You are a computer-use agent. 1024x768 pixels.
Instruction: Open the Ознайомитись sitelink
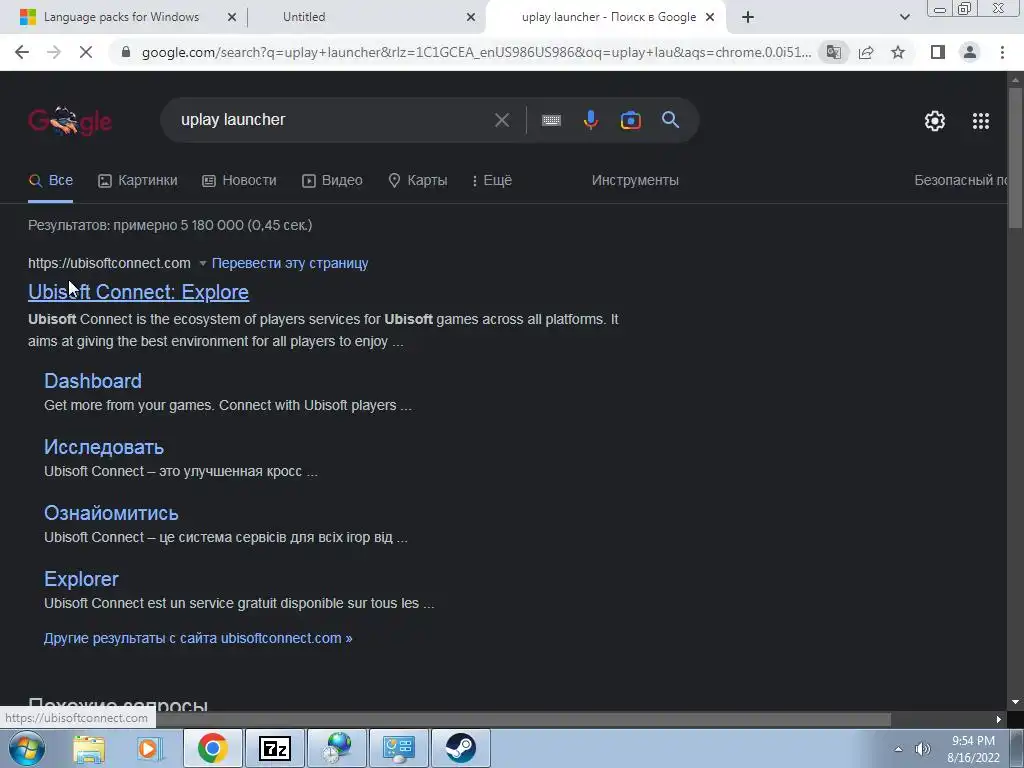(111, 513)
